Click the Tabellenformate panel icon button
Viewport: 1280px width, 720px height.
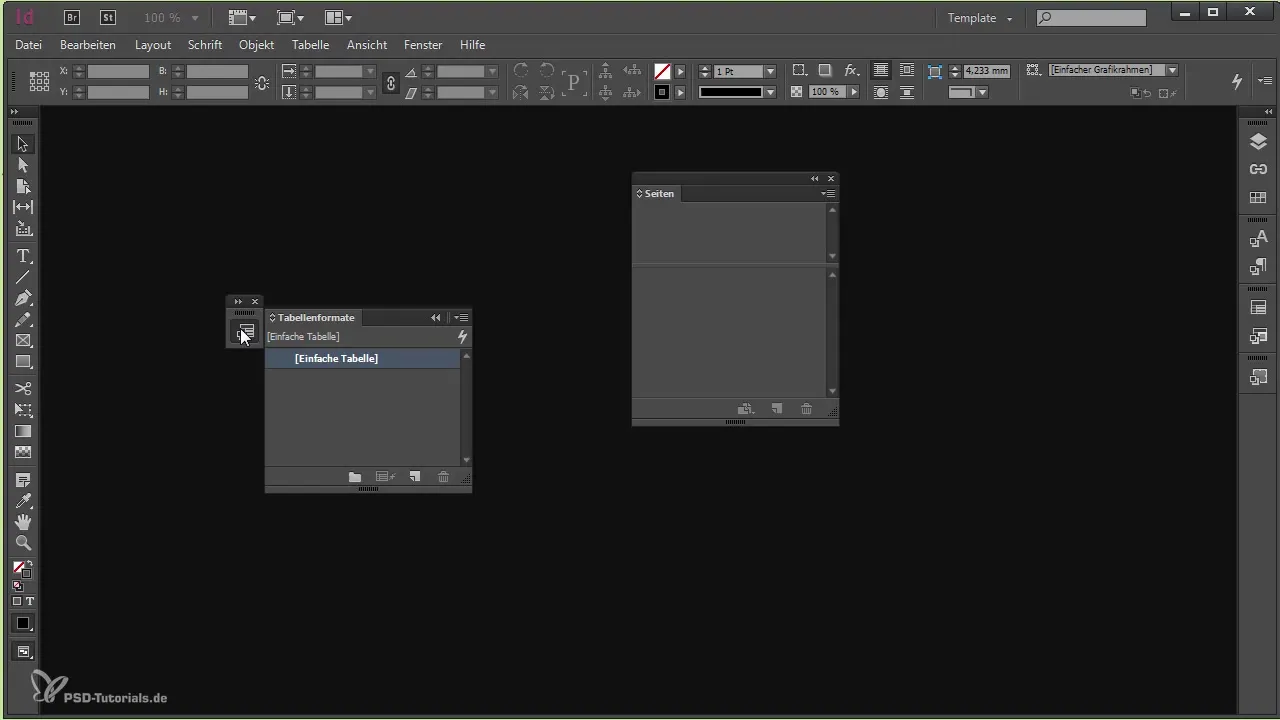[x=245, y=332]
